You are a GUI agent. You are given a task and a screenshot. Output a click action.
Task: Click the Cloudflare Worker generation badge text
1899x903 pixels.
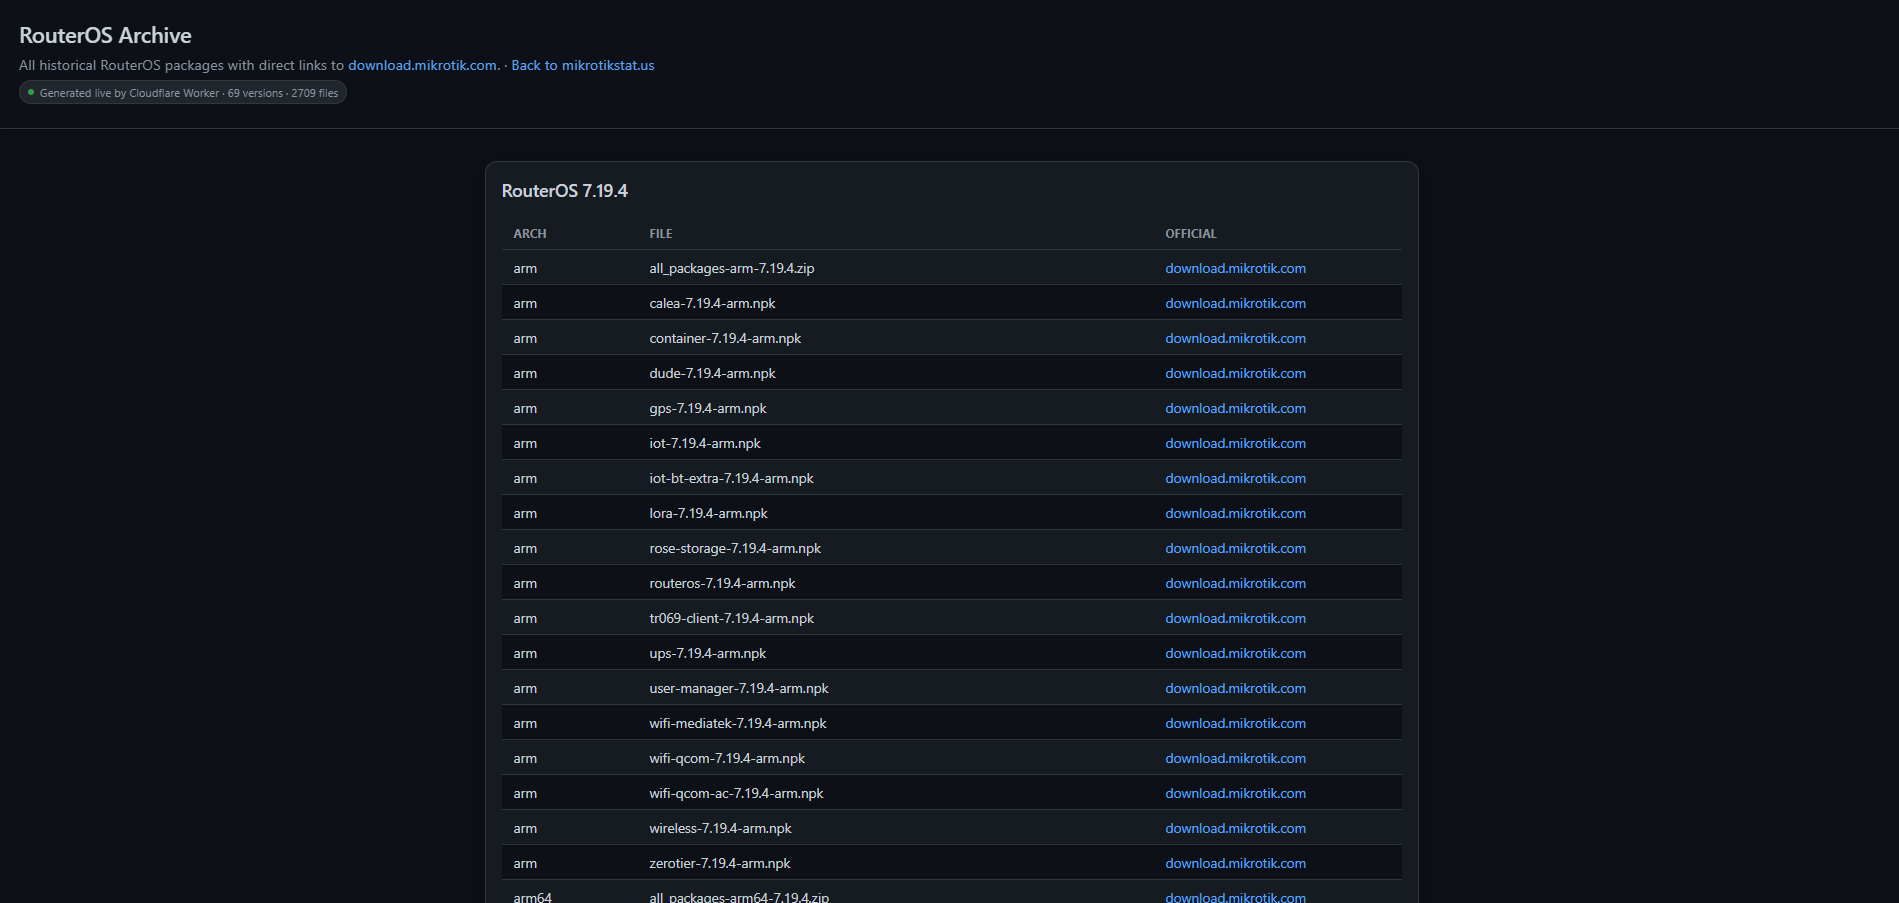[189, 93]
